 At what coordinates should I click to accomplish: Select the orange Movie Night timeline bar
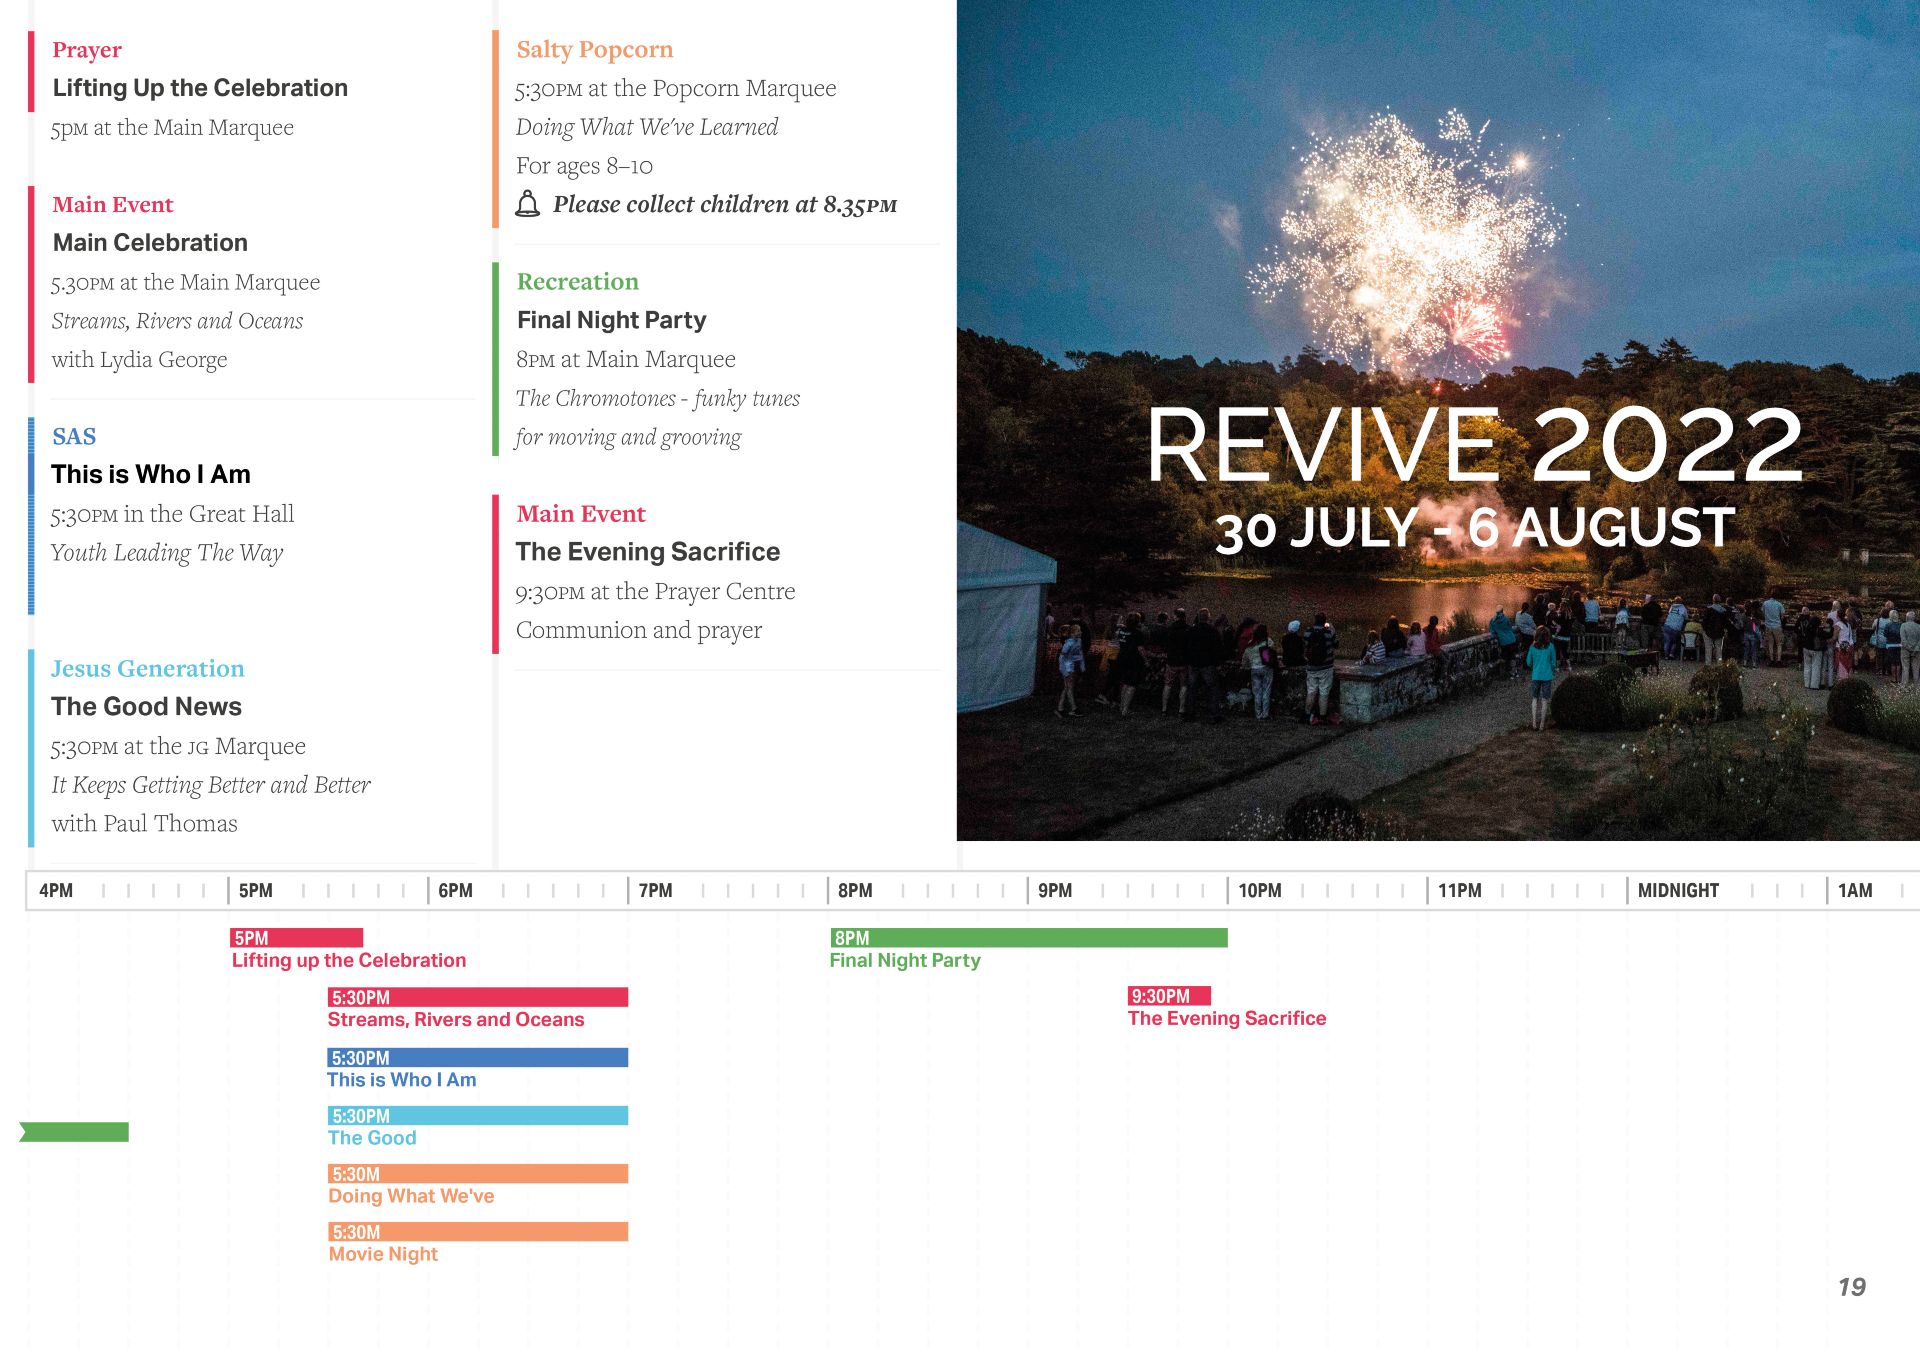coord(478,1232)
